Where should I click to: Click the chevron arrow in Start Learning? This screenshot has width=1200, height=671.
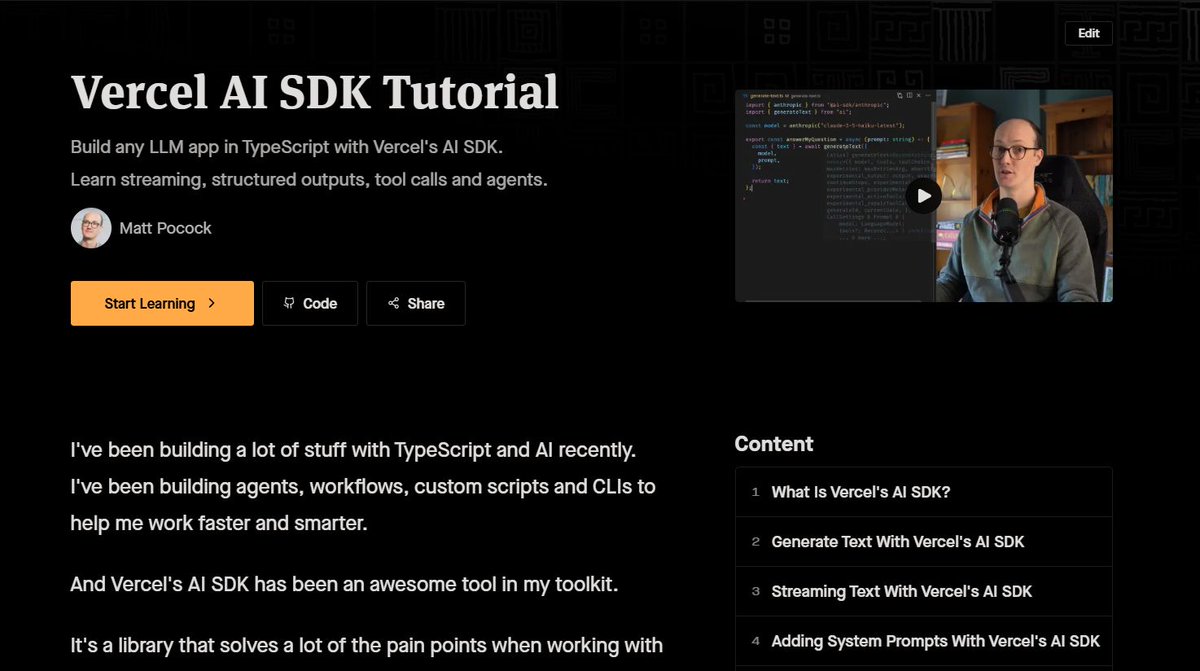point(212,303)
